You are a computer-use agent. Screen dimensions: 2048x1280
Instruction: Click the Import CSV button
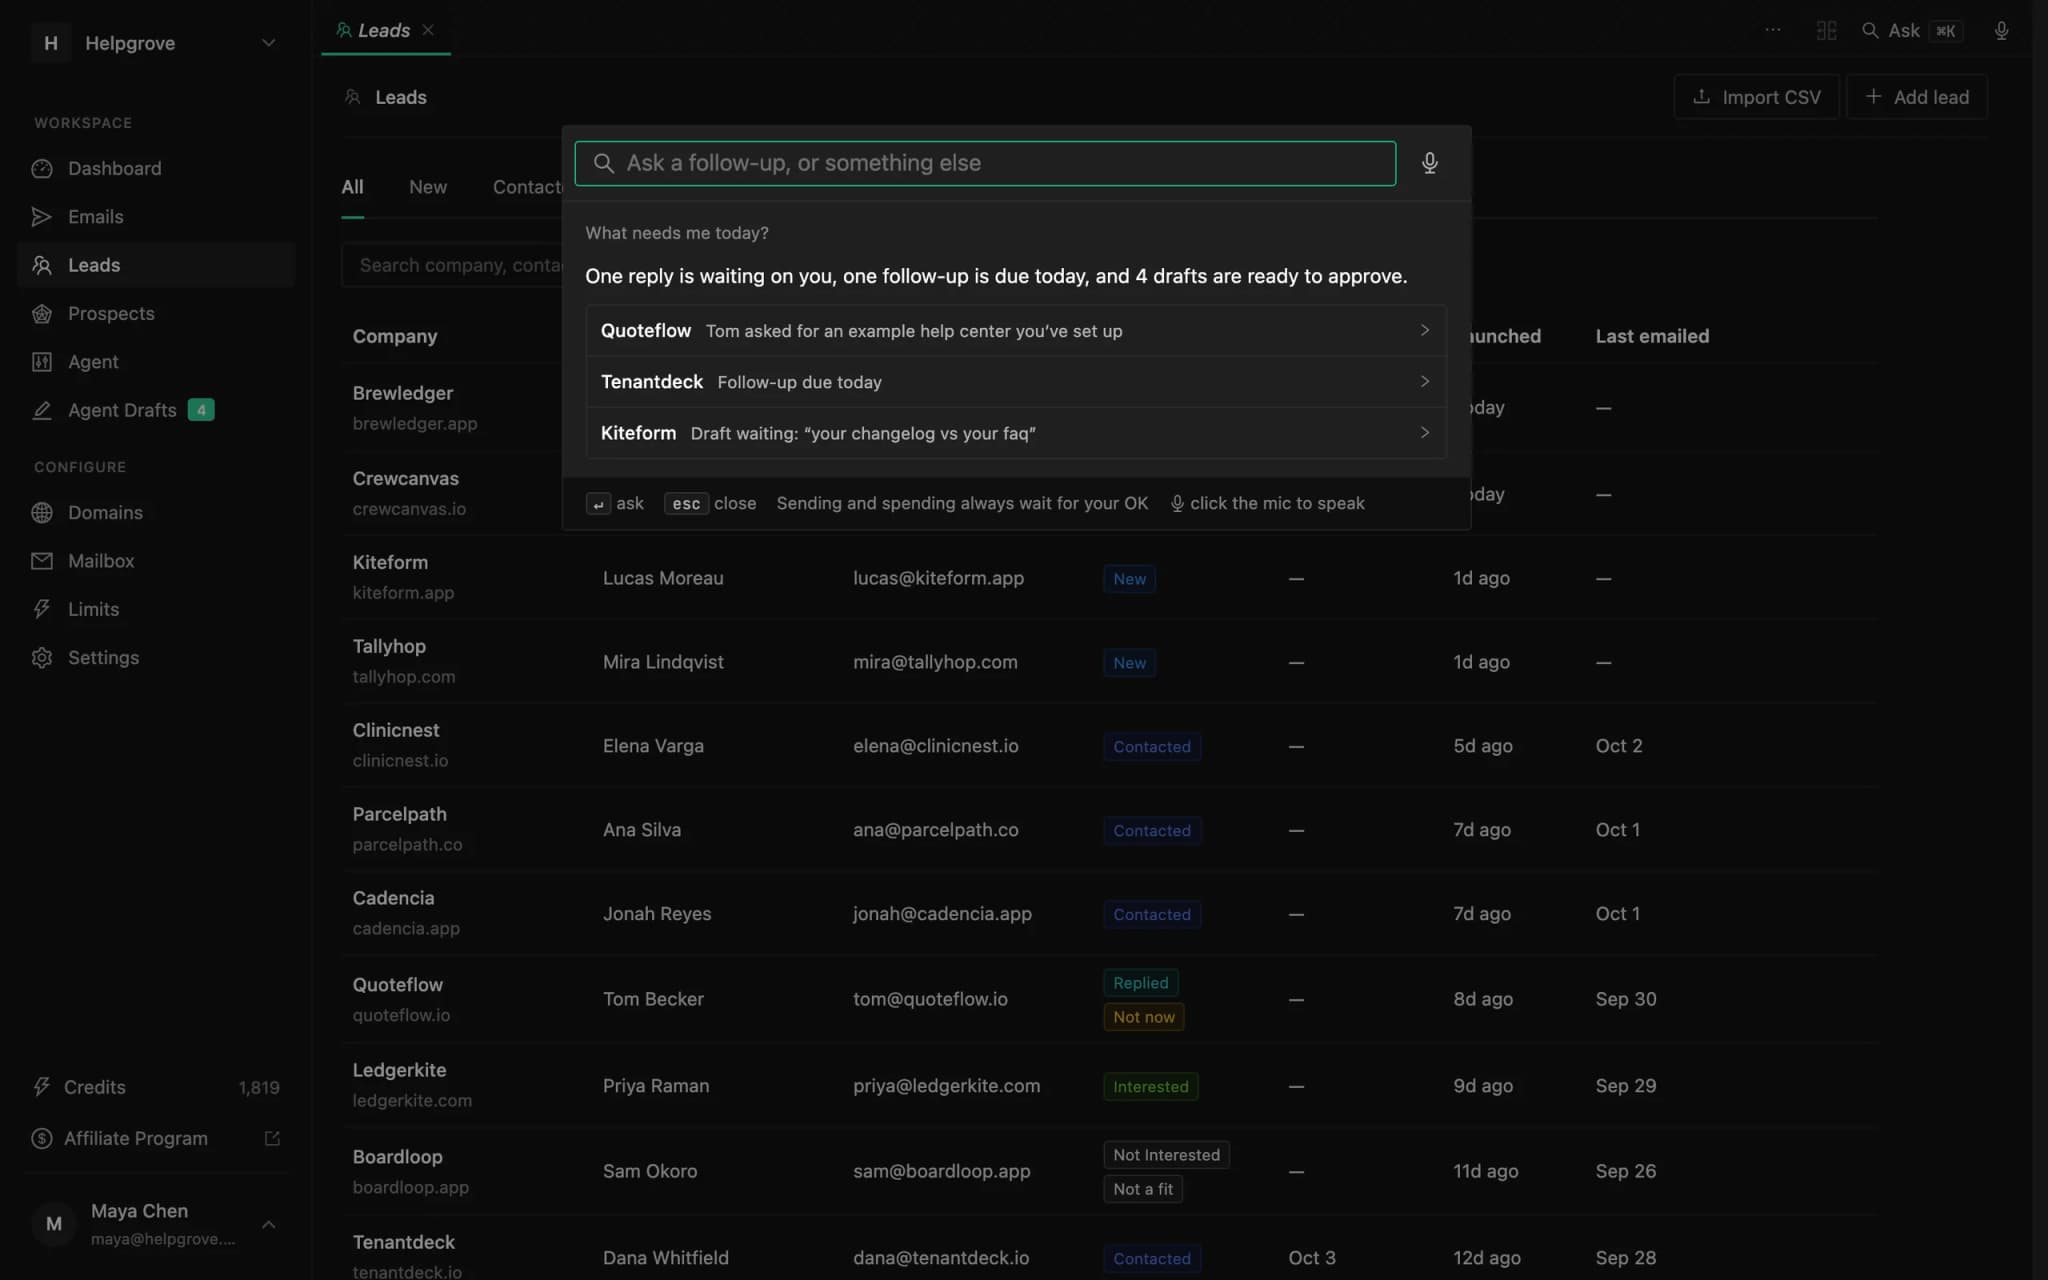pyautogui.click(x=1756, y=97)
